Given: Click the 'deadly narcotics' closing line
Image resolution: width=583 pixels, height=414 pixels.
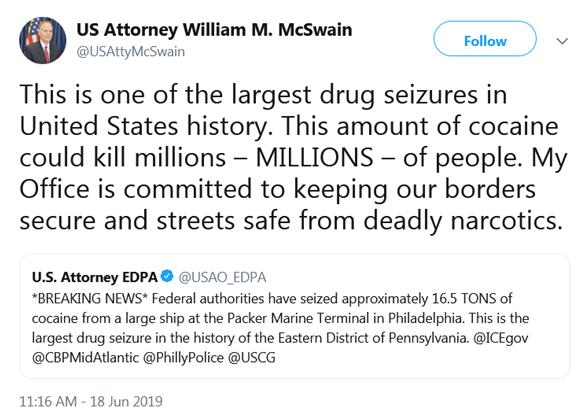Looking at the screenshot, I should 291,220.
